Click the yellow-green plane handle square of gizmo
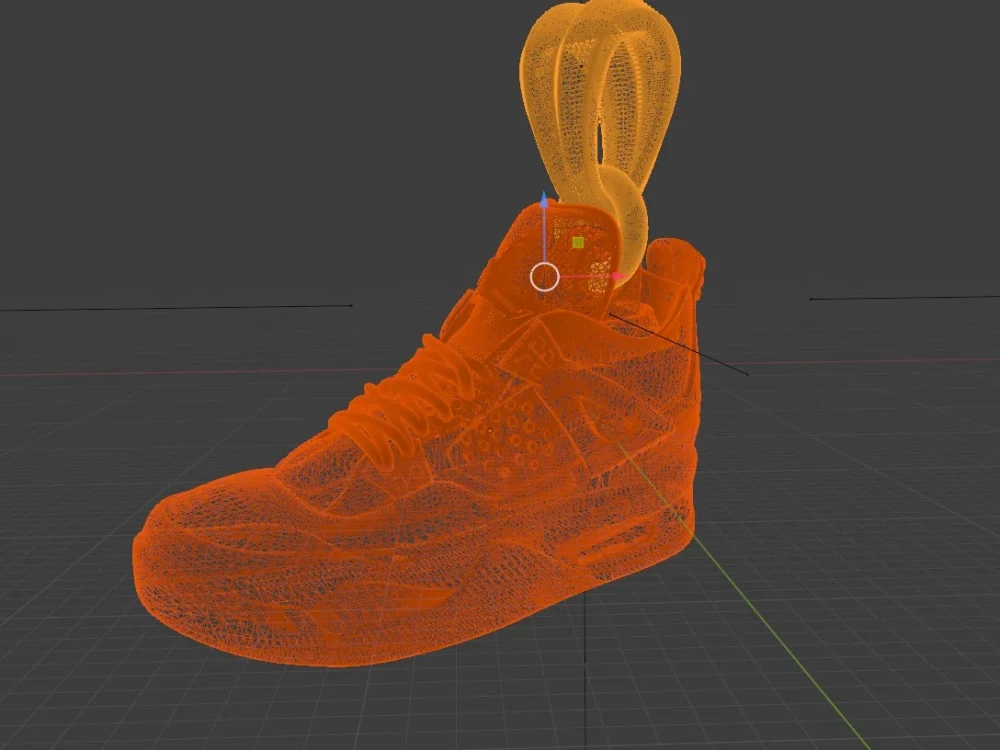 click(x=578, y=242)
